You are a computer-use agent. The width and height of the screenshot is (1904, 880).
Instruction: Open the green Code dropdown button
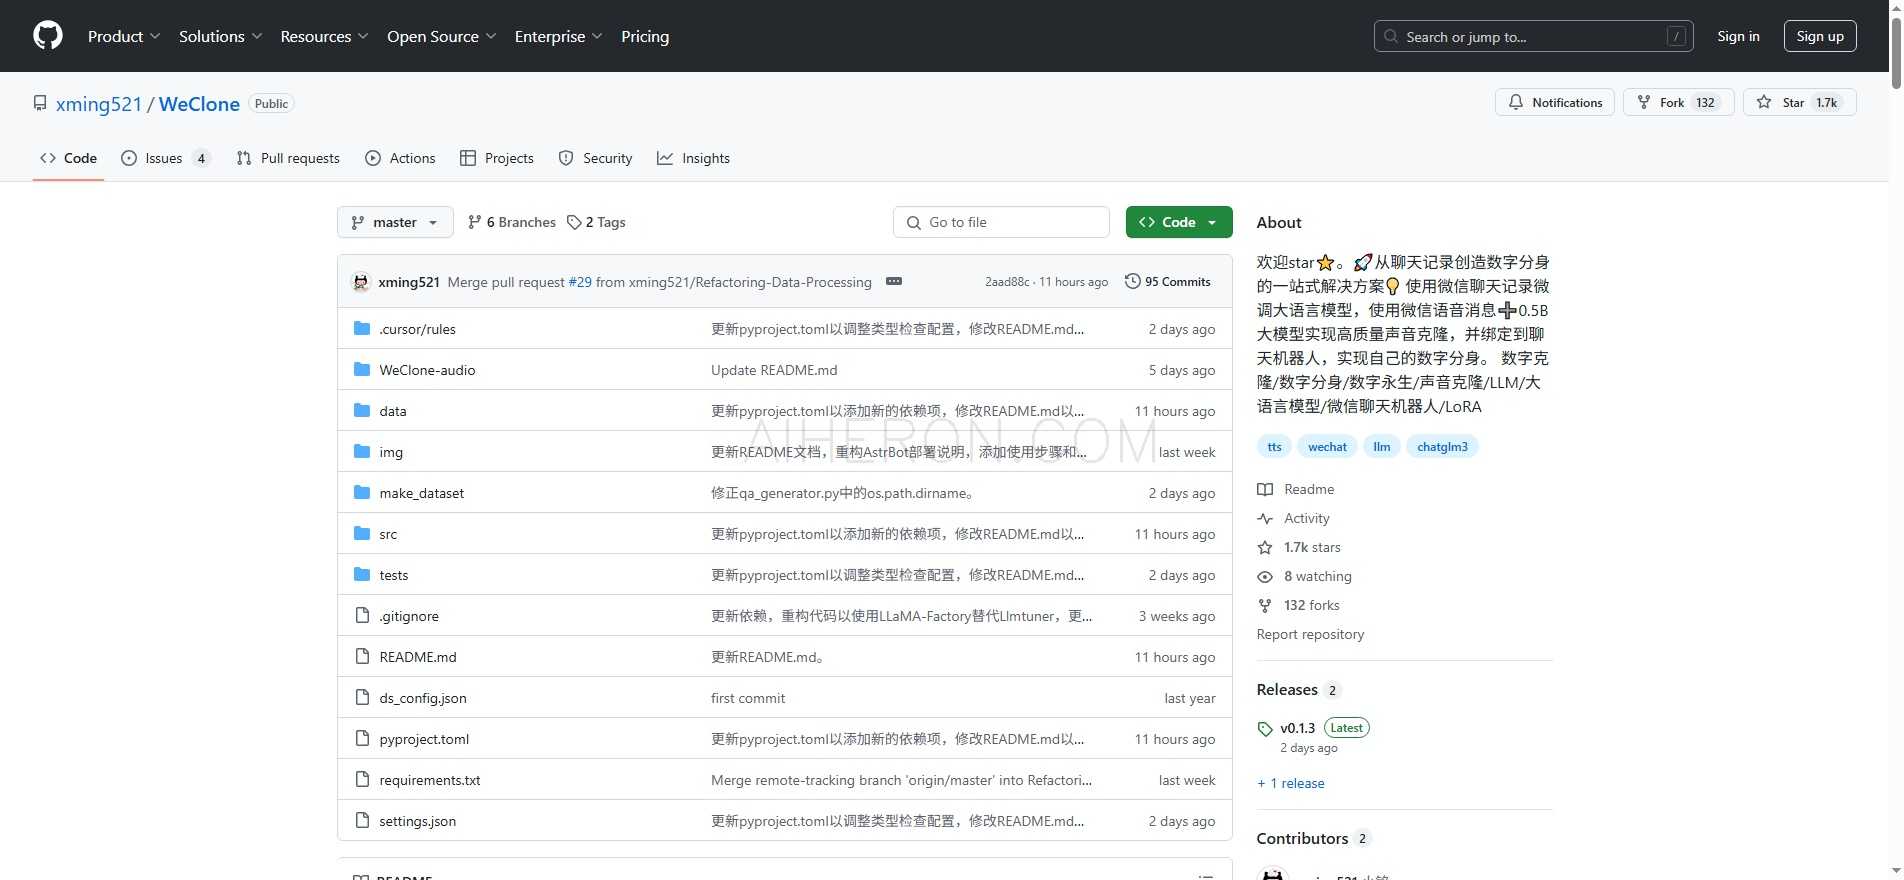pyautogui.click(x=1178, y=222)
